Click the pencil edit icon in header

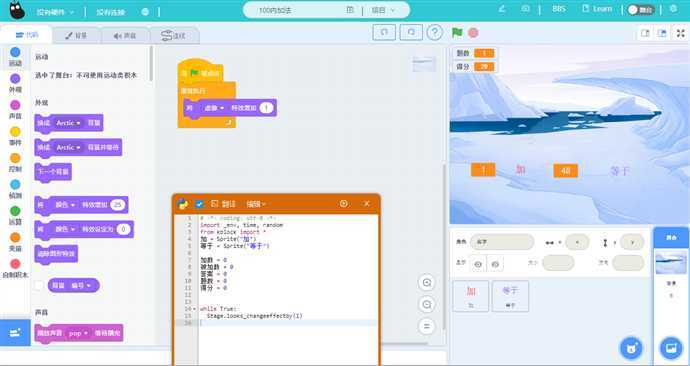click(502, 9)
